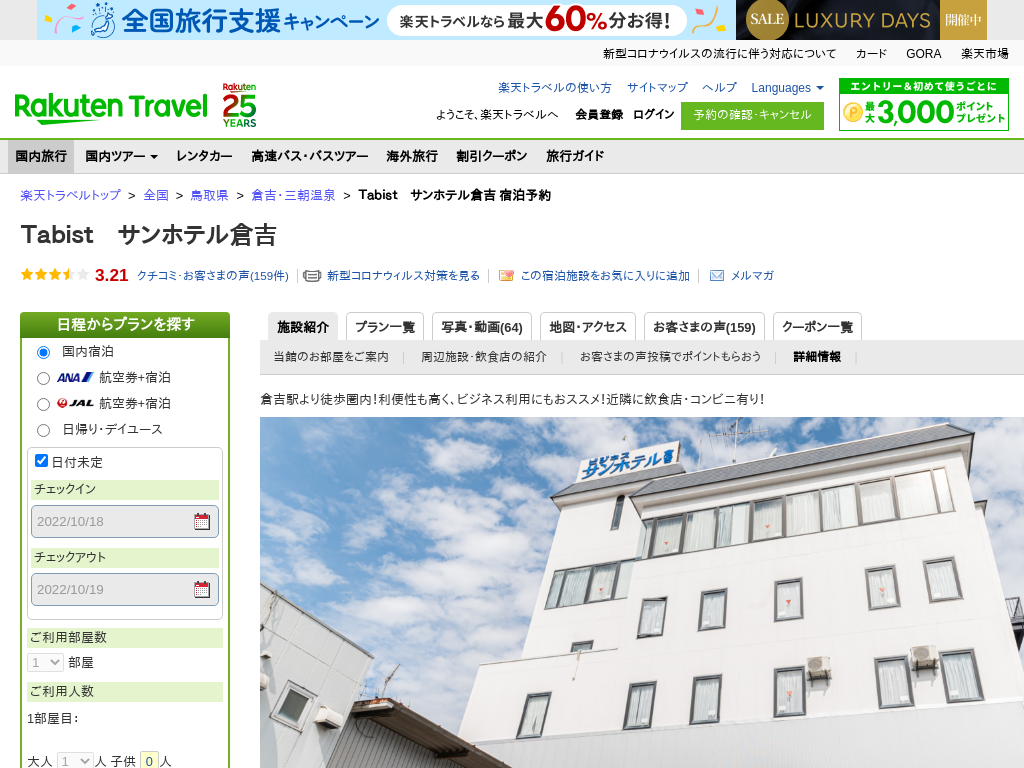Image resolution: width=1024 pixels, height=768 pixels.
Task: Open the room count dropdown
Action: coord(45,662)
